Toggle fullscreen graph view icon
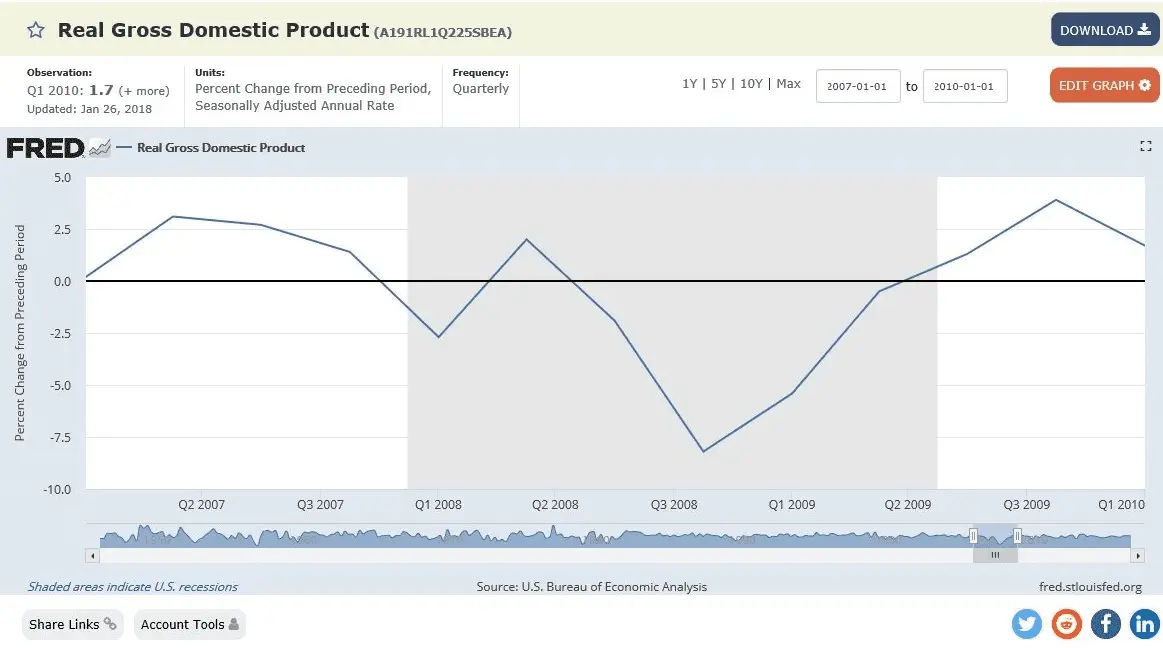The image size is (1163, 648). [1146, 146]
